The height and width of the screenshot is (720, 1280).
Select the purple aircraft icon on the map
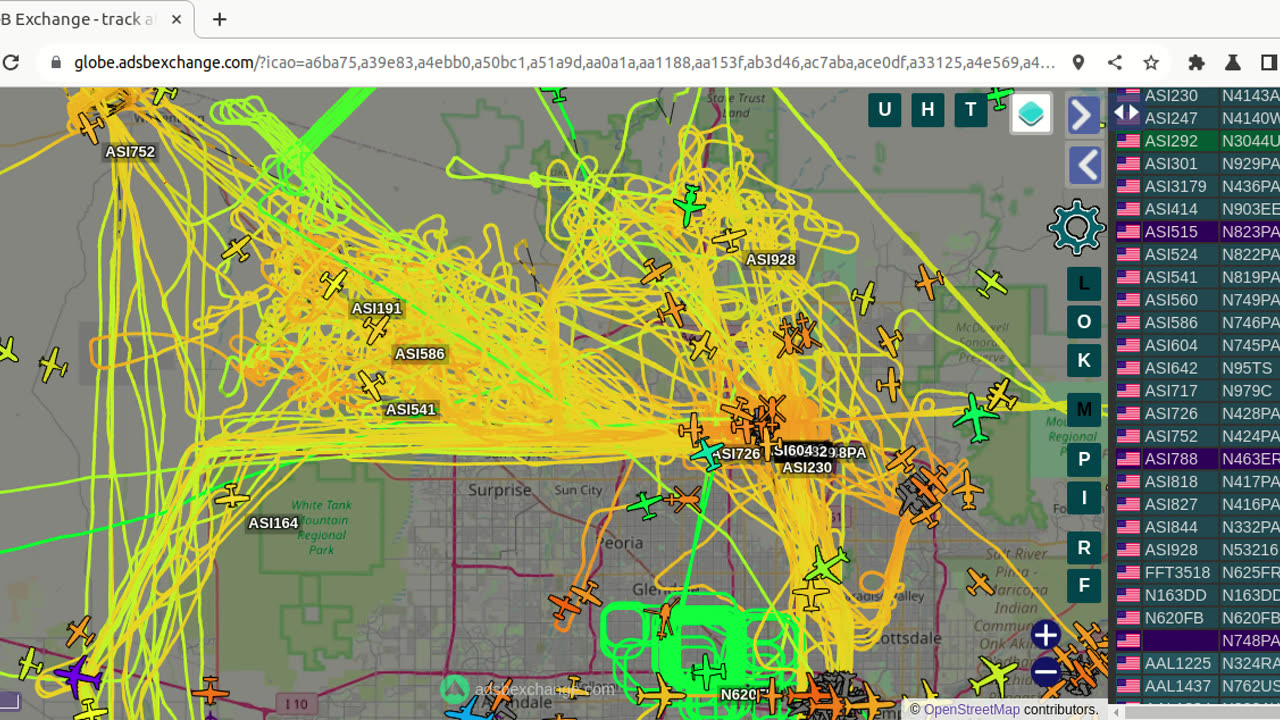click(78, 677)
